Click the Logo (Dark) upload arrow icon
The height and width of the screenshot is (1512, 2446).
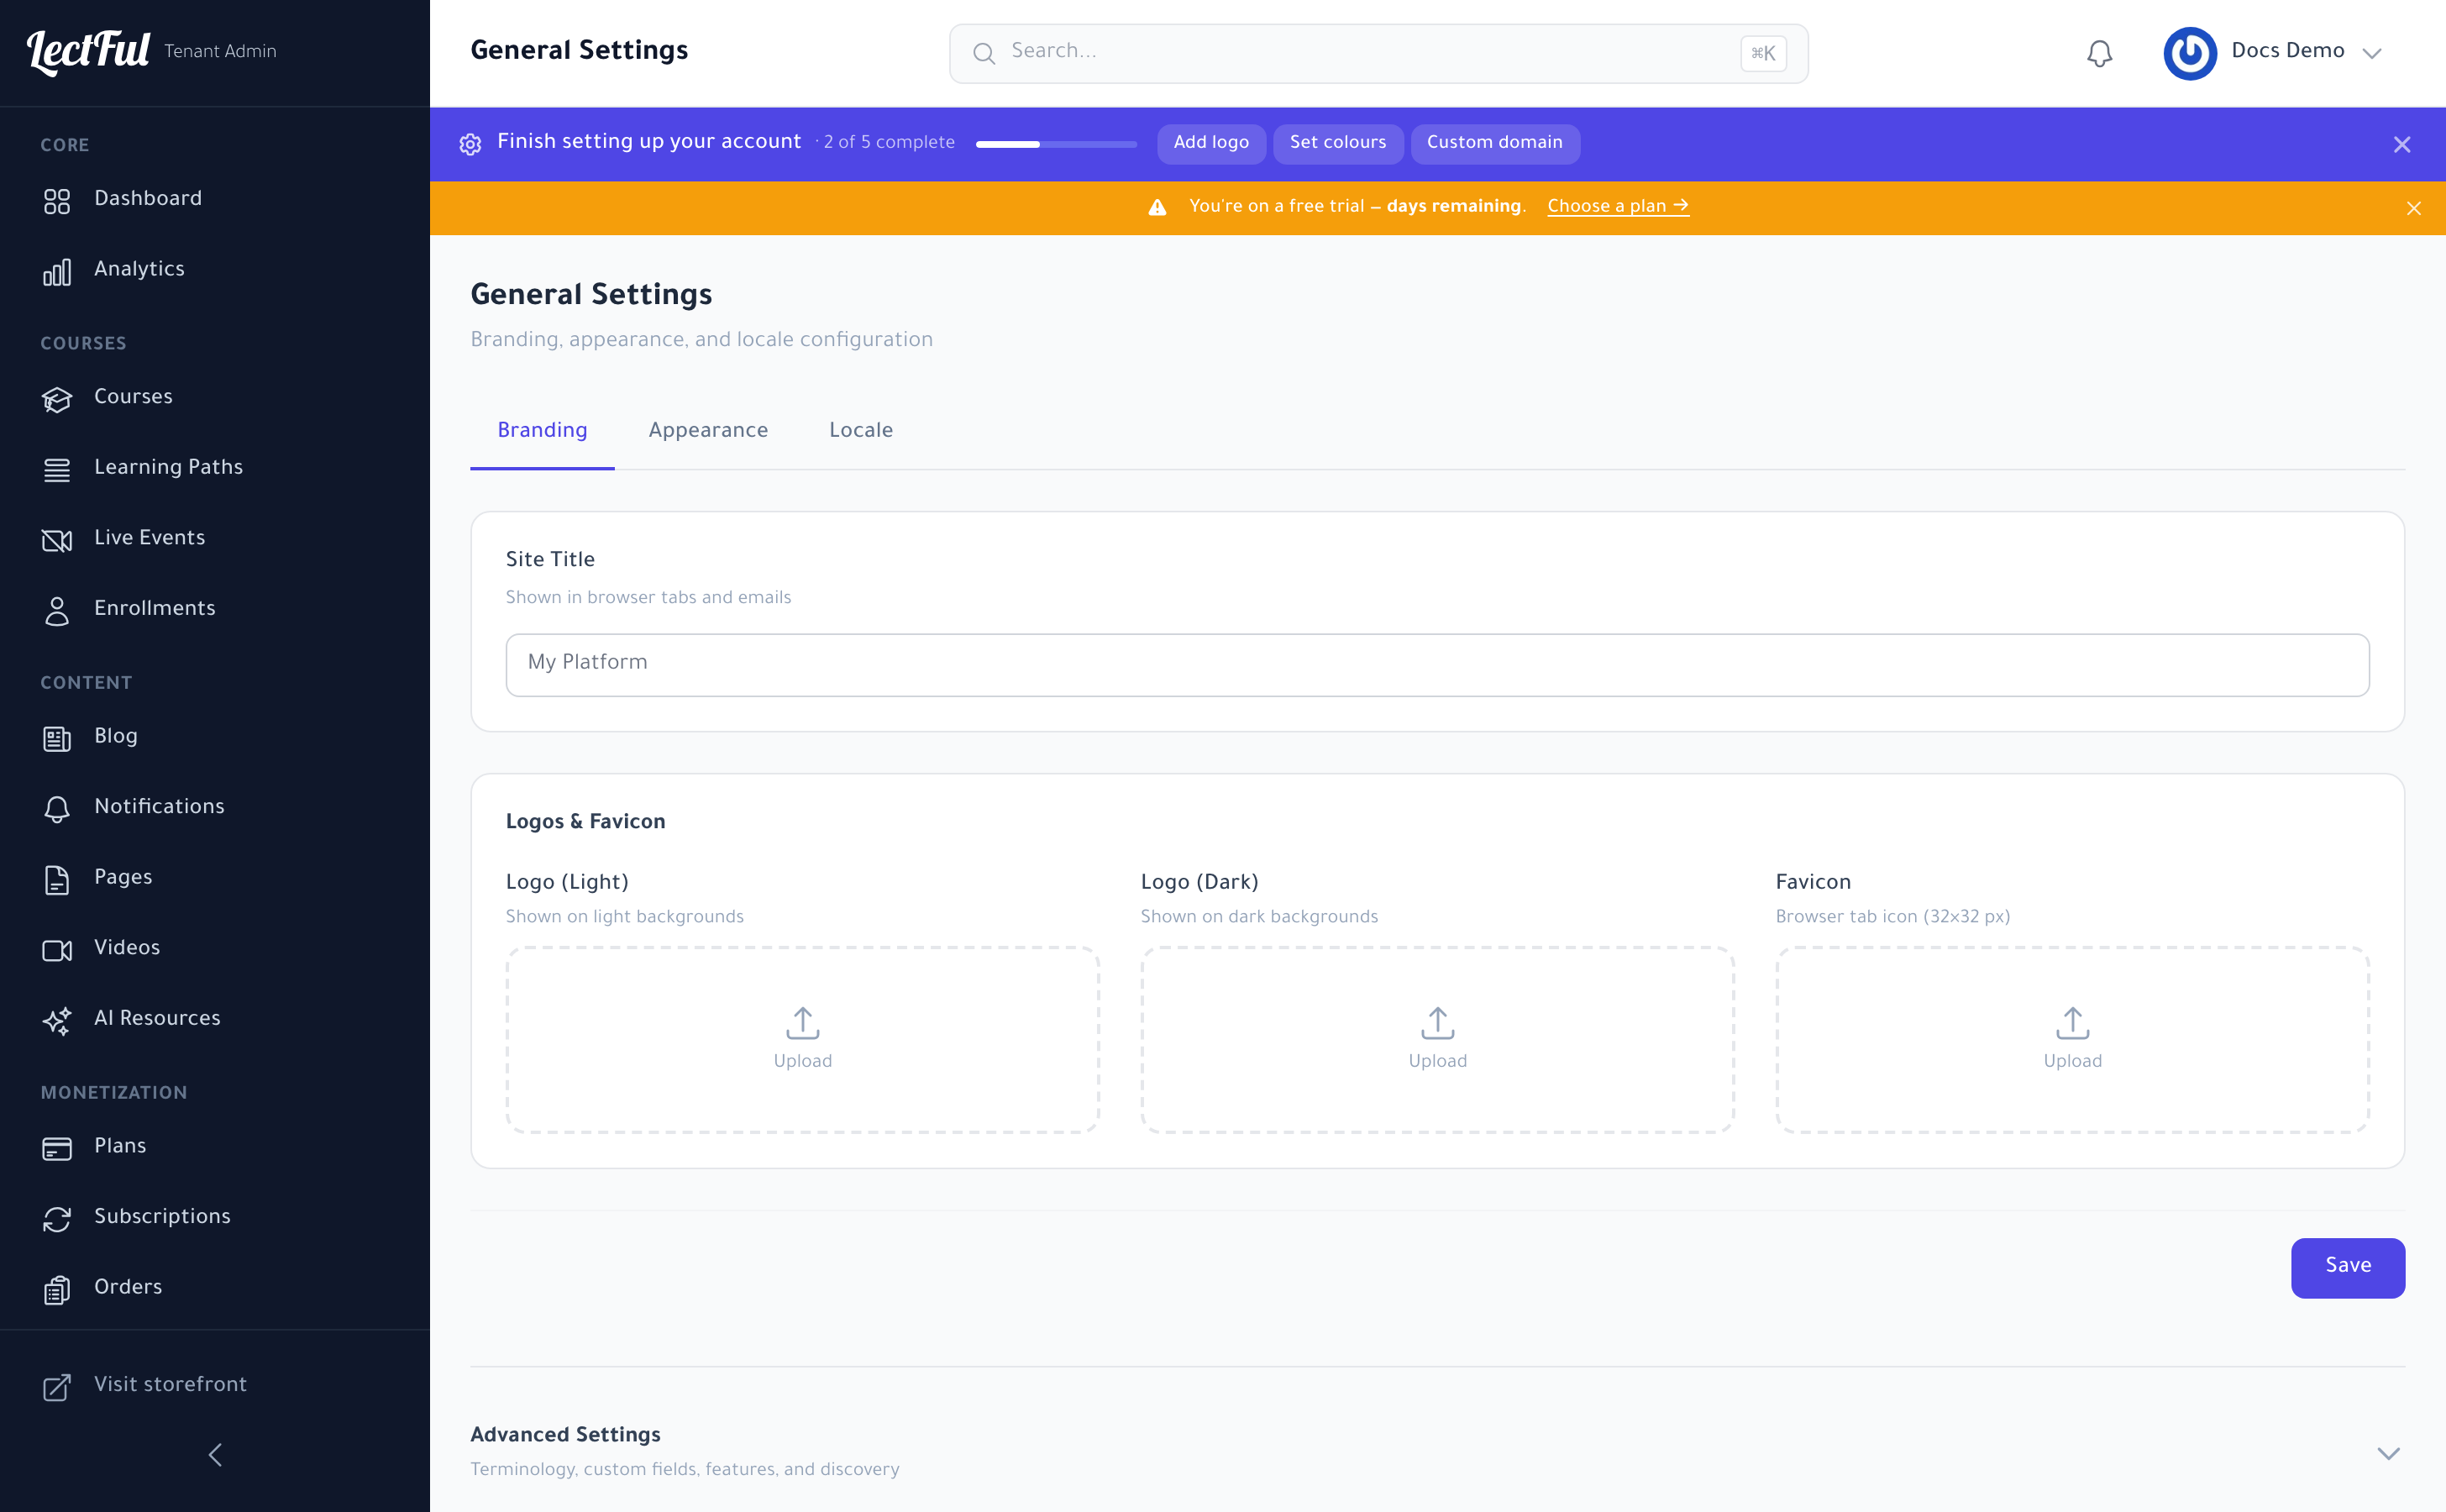pyautogui.click(x=1437, y=1022)
